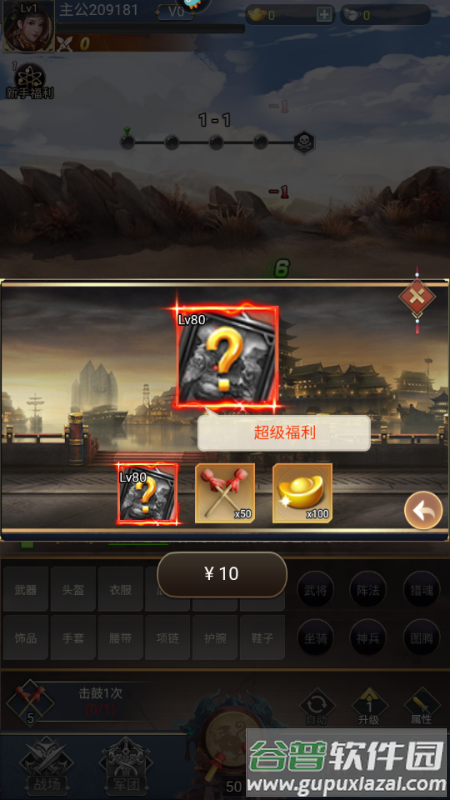Select the drumsticks x50 reward icon
This screenshot has width=450, height=800.
pos(225,493)
